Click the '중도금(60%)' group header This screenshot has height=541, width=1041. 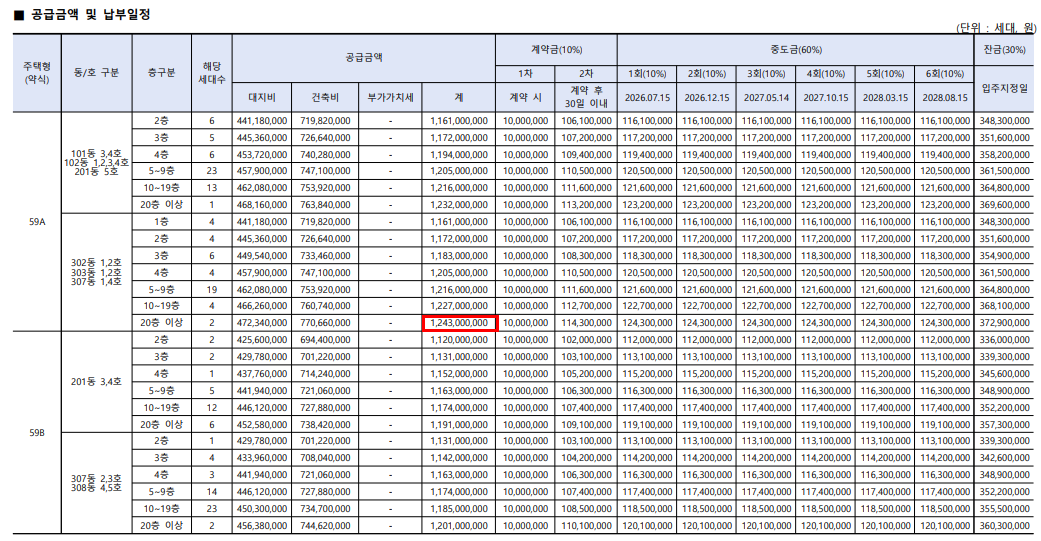point(796,50)
